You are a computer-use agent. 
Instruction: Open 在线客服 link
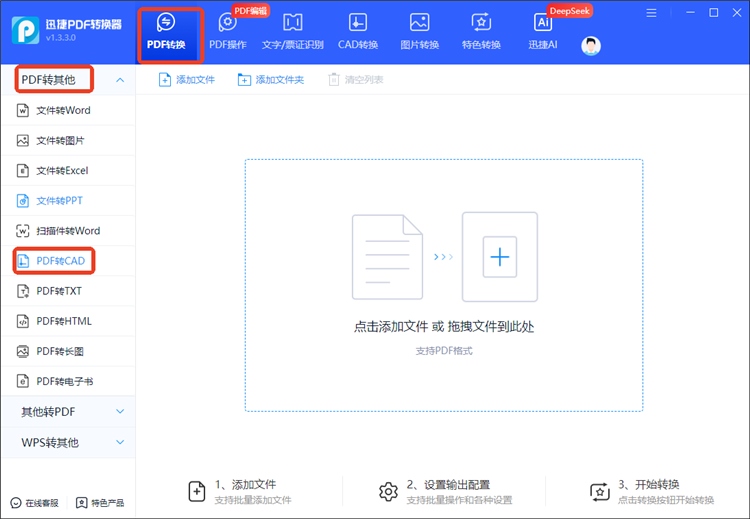pyautogui.click(x=34, y=503)
